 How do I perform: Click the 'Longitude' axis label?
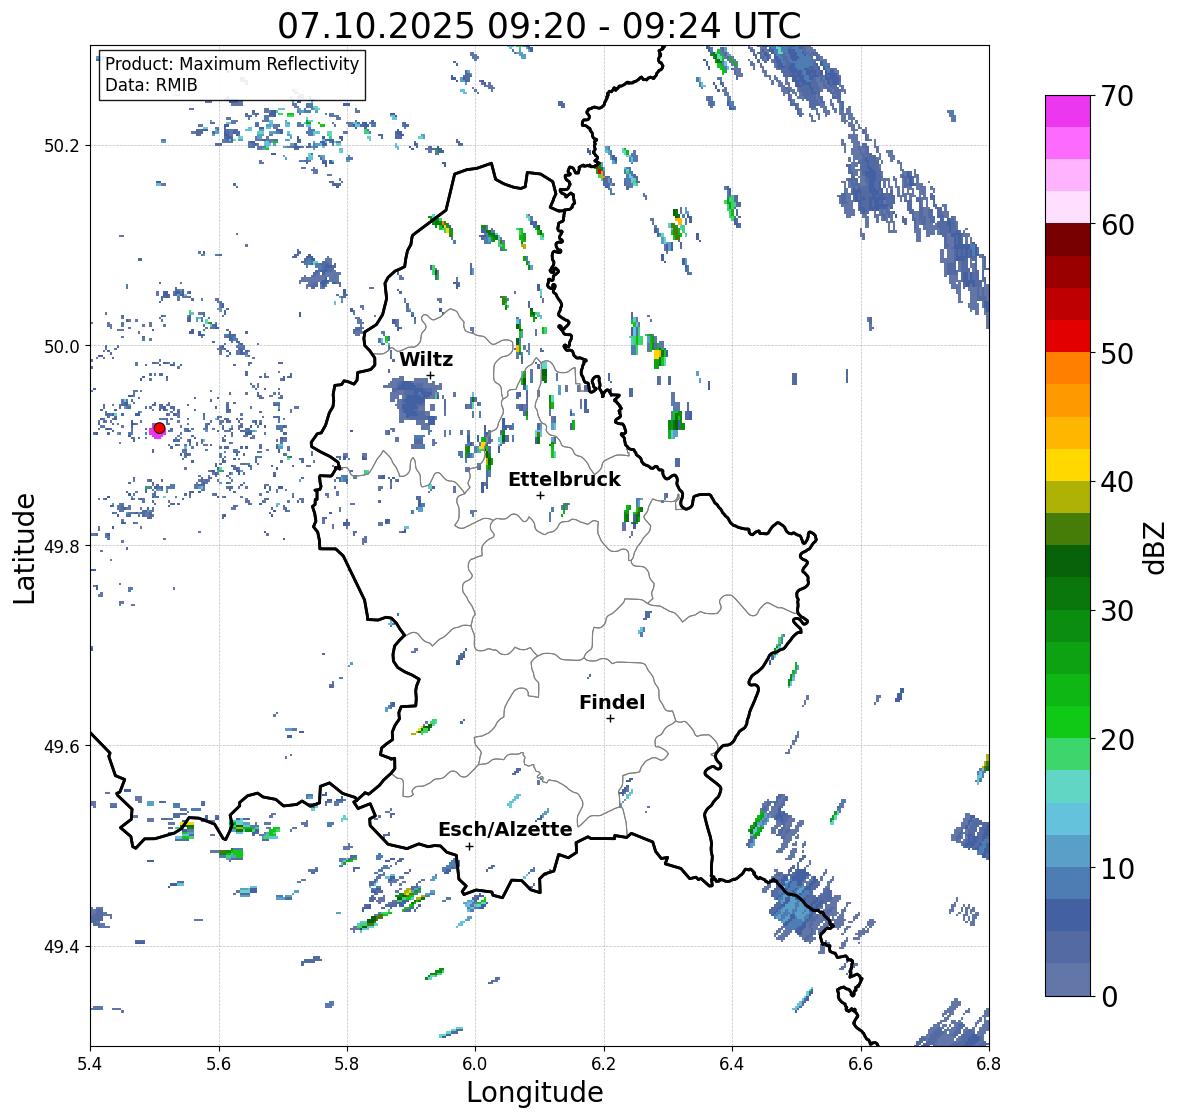[x=535, y=1091]
